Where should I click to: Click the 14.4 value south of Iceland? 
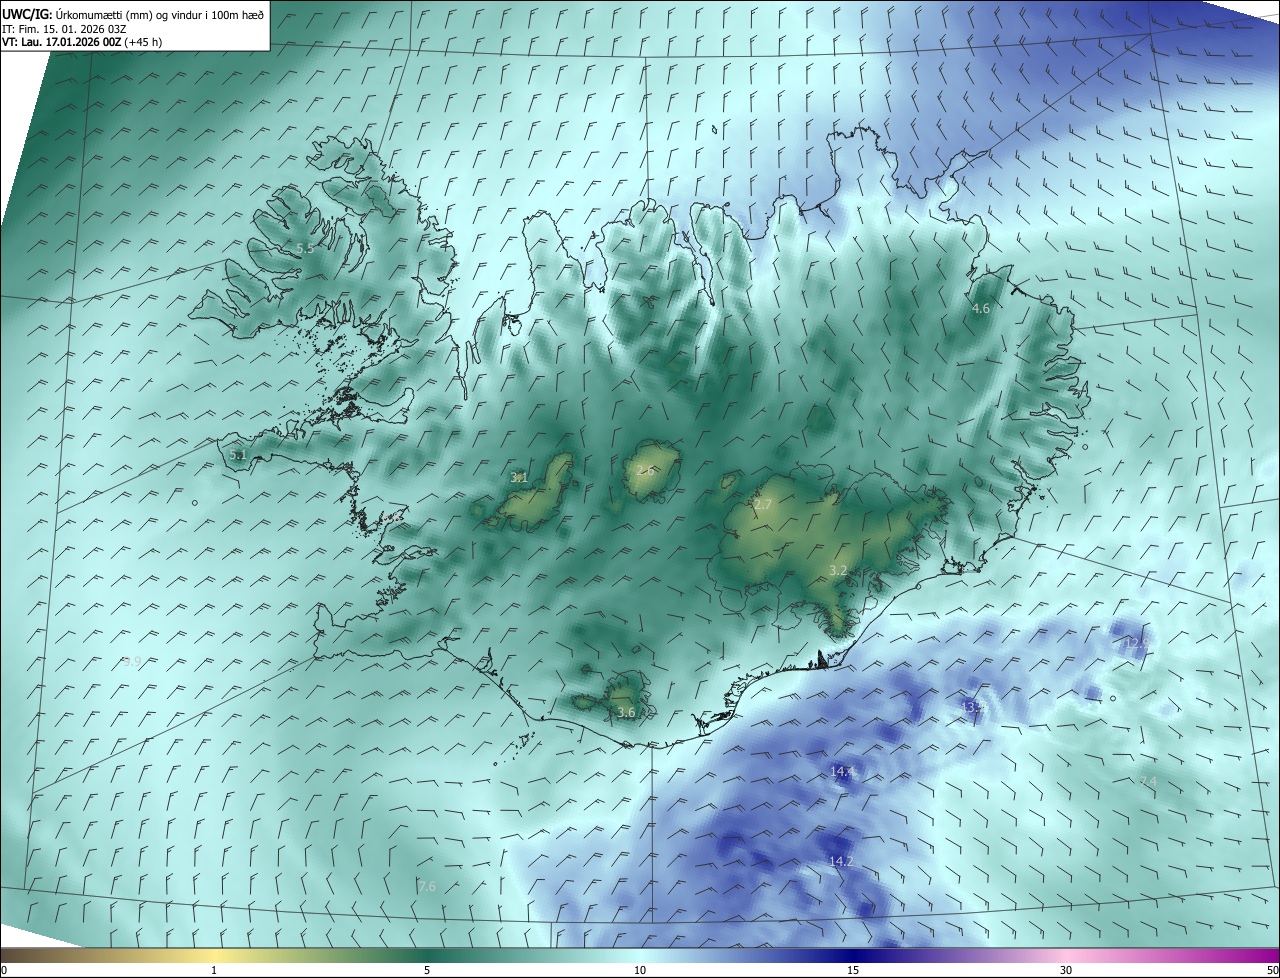click(842, 772)
